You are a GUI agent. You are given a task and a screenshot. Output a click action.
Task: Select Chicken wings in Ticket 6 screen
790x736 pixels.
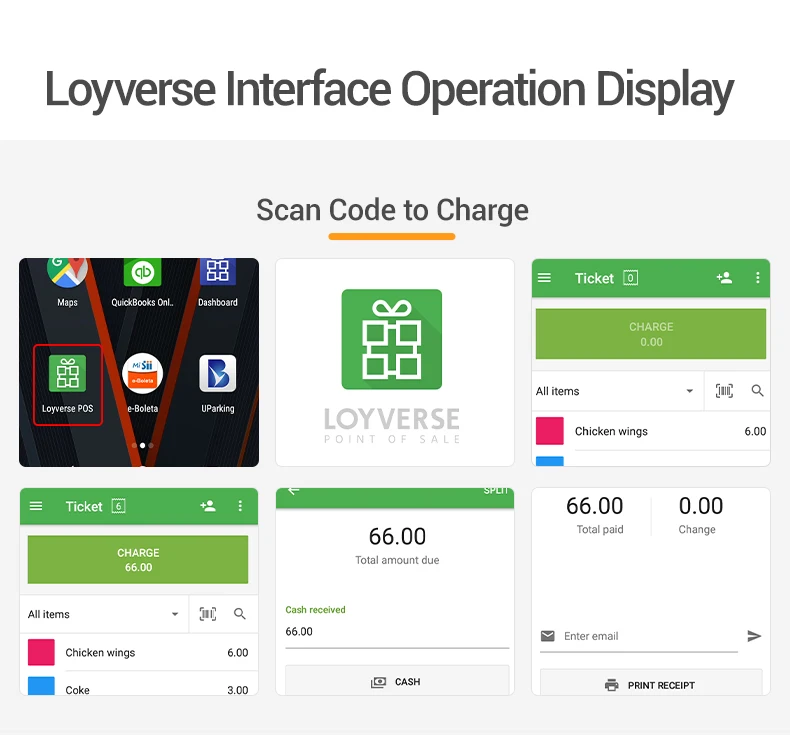139,653
